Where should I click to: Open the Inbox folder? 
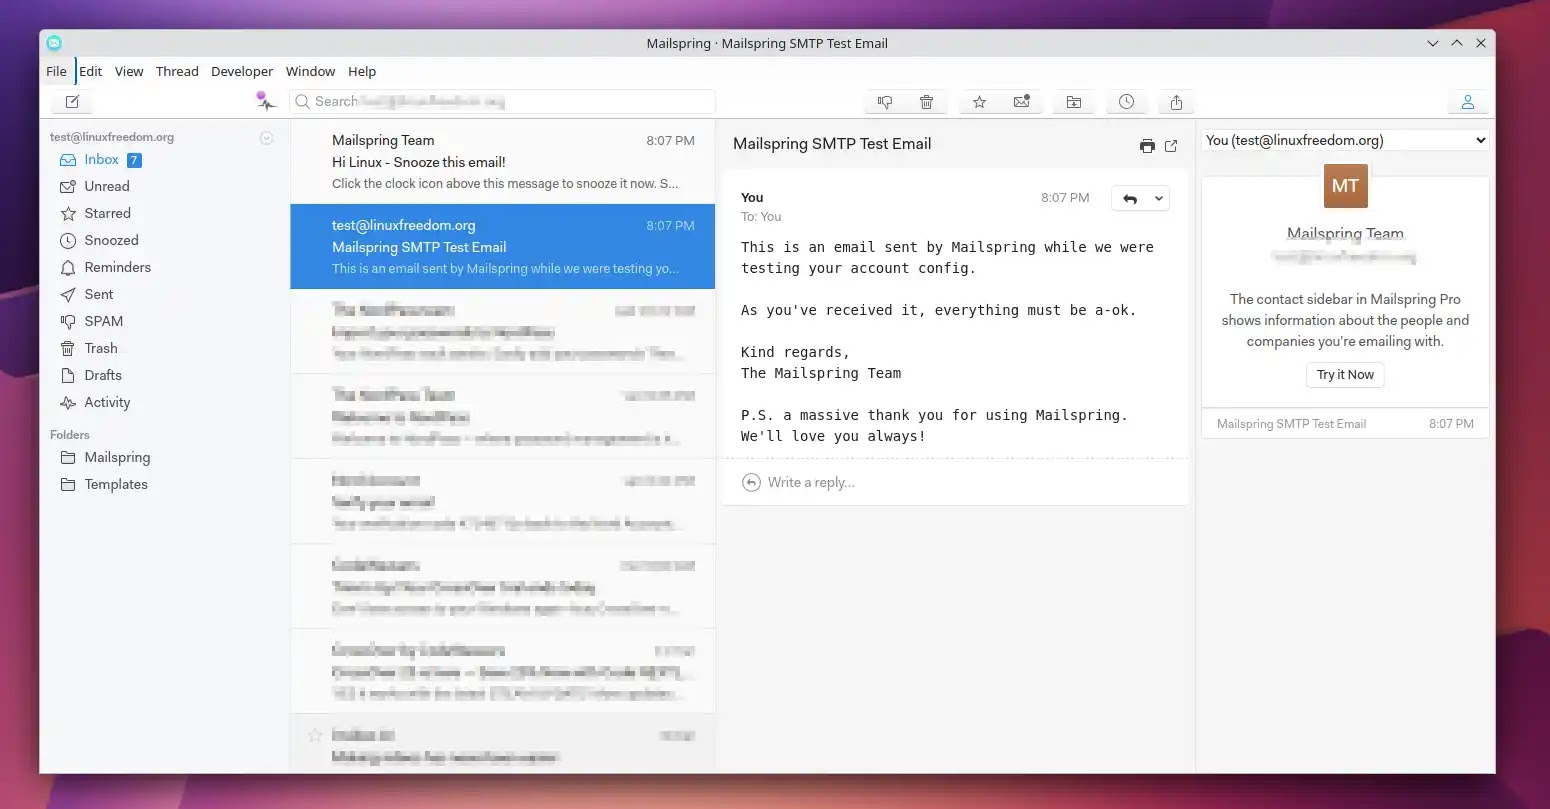(101, 160)
